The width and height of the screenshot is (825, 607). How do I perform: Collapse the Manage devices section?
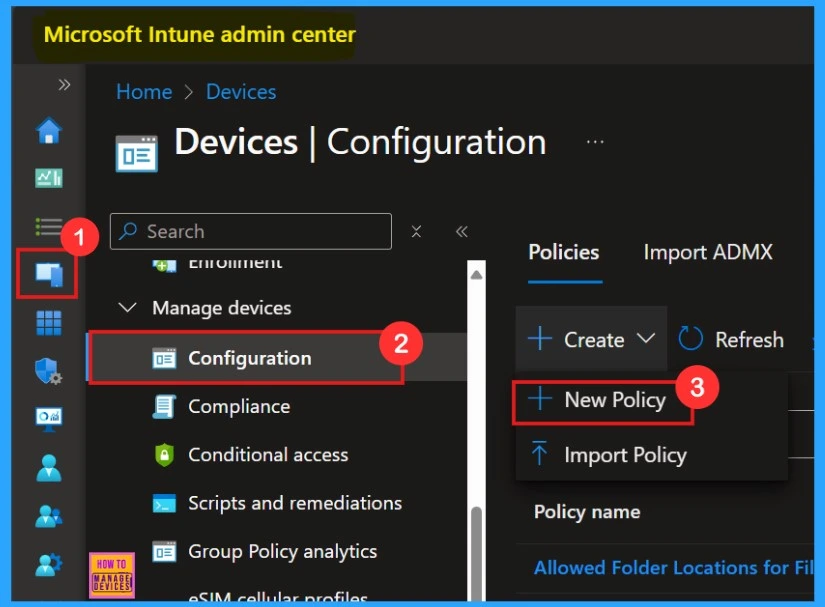[x=128, y=307]
